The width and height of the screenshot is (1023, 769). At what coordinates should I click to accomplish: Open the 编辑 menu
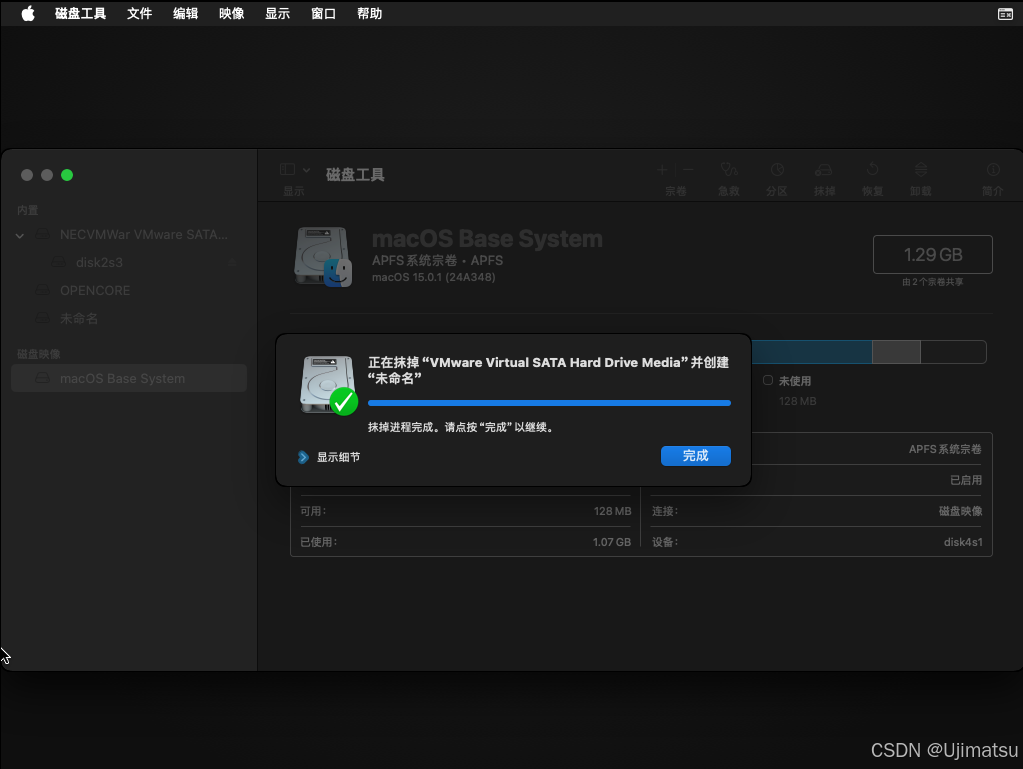(x=185, y=13)
